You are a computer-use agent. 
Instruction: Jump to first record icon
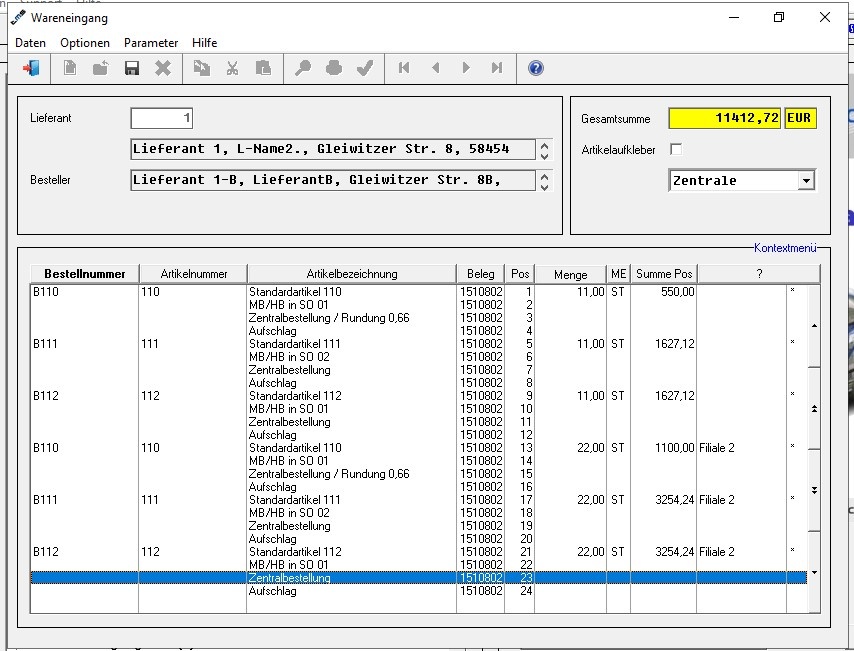pos(404,68)
